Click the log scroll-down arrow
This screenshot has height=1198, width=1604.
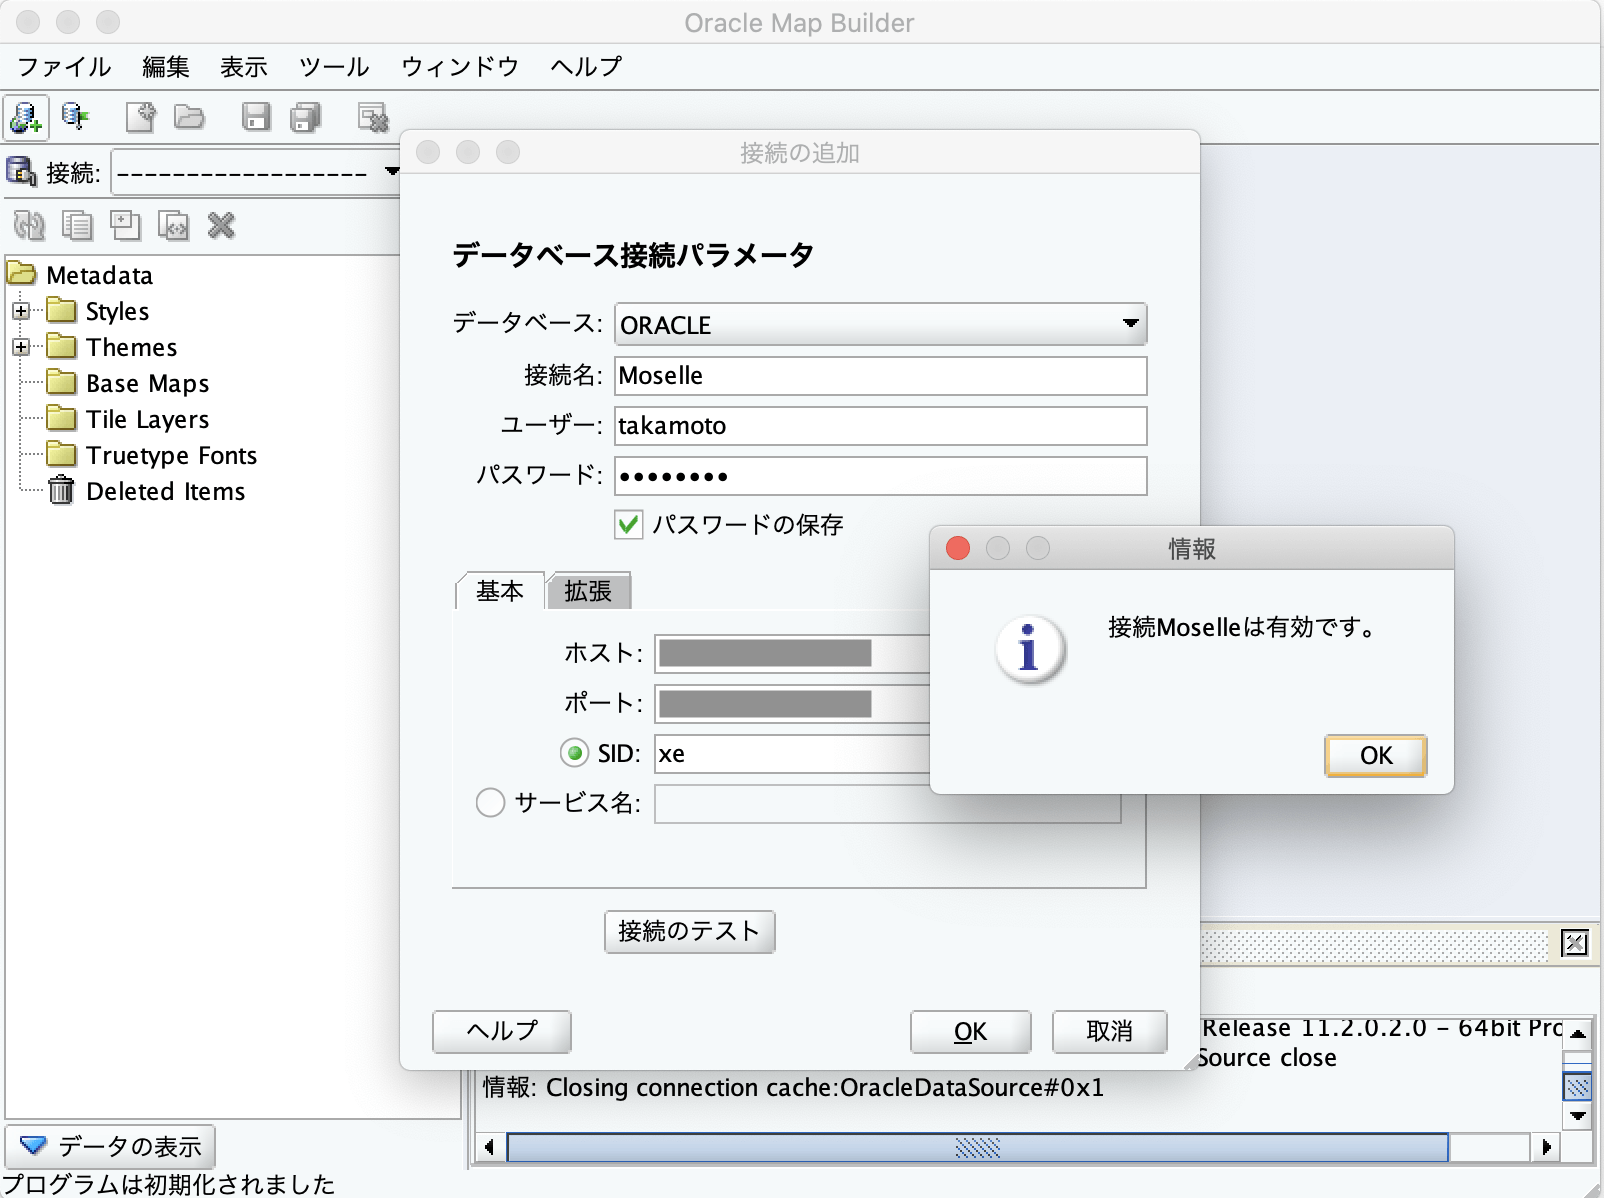(1577, 1116)
